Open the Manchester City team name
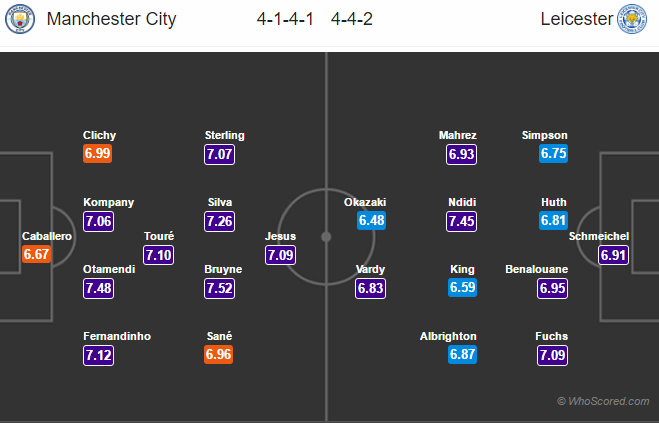Image resolution: width=659 pixels, height=423 pixels. click(111, 19)
